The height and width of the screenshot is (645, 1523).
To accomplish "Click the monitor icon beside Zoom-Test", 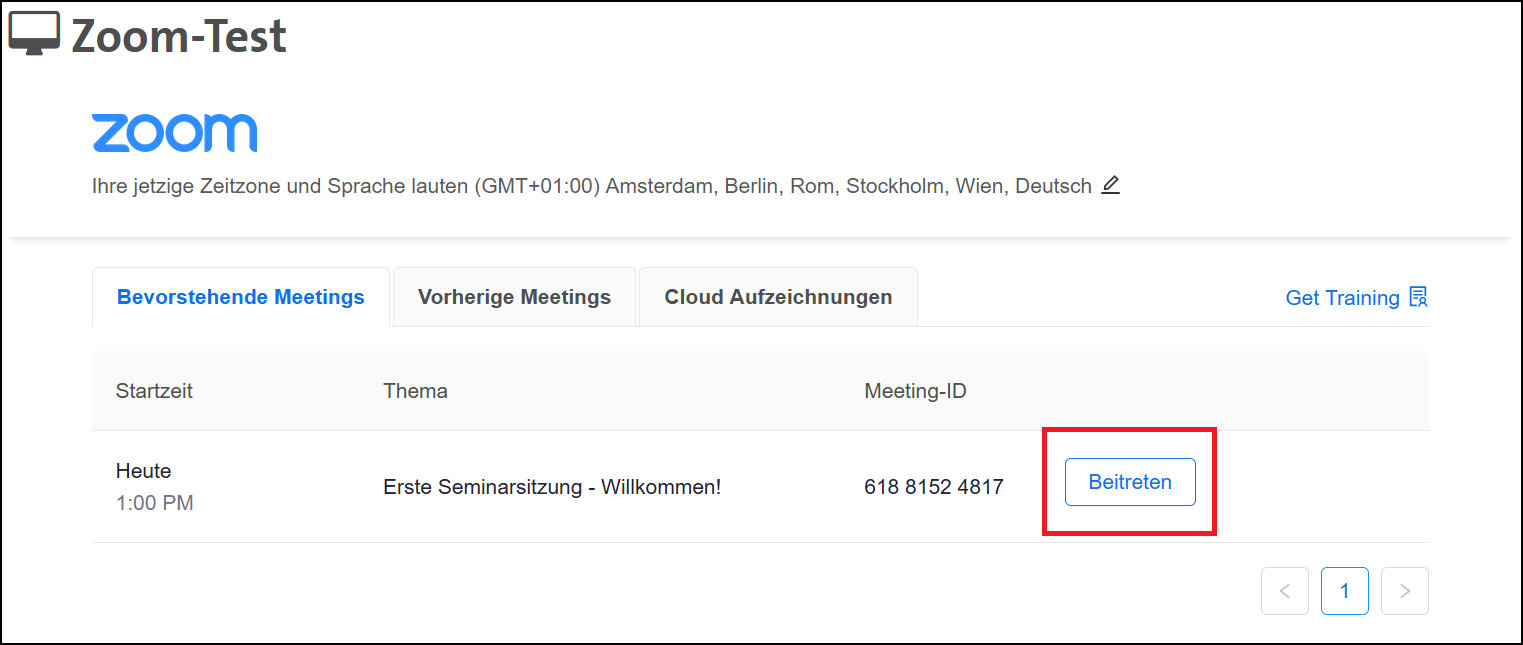I will coord(34,34).
